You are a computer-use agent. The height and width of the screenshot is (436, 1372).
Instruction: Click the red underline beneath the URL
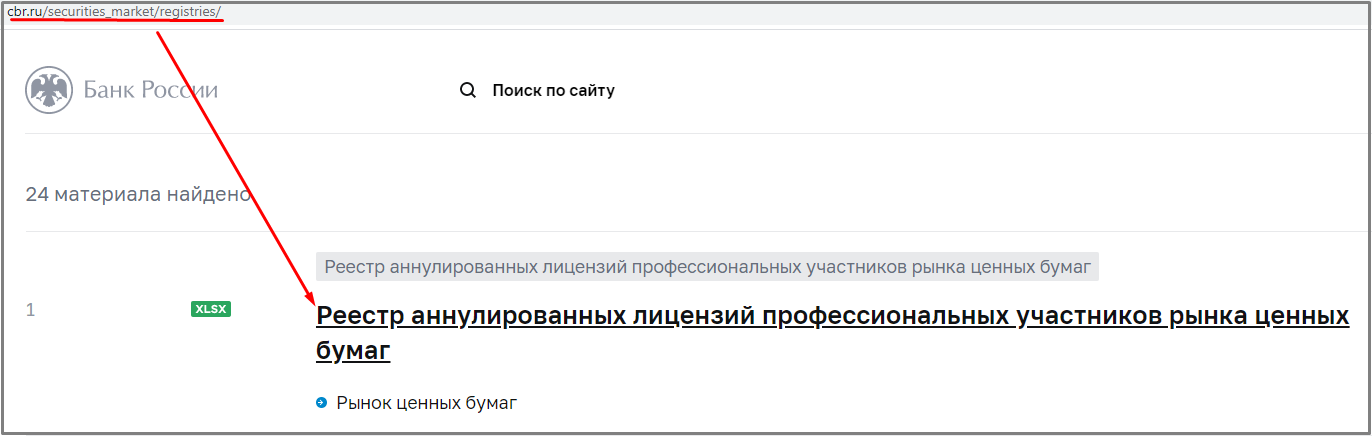(x=115, y=20)
